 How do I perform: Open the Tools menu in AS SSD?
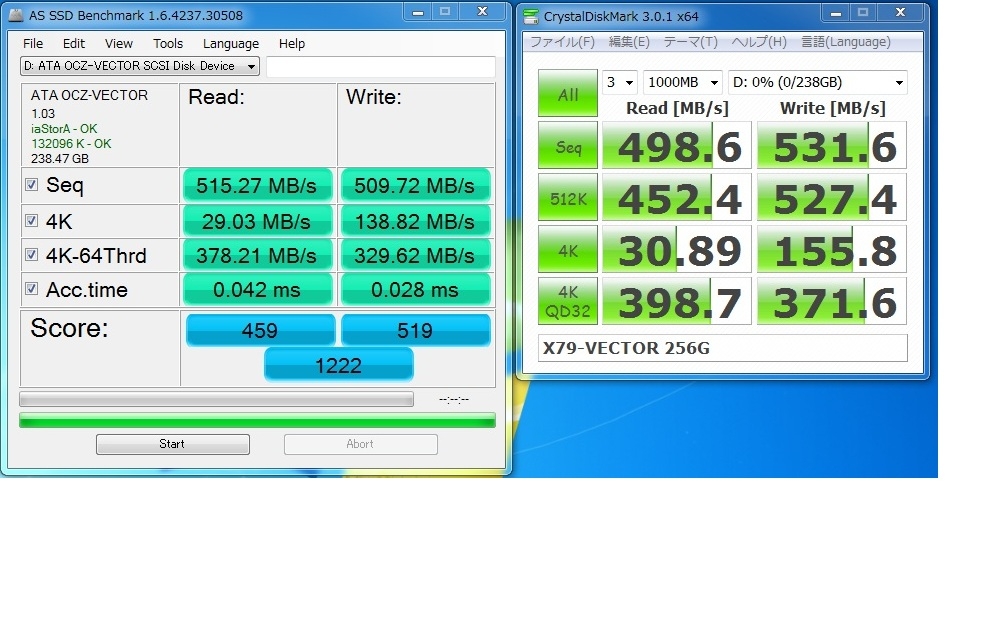click(x=168, y=44)
